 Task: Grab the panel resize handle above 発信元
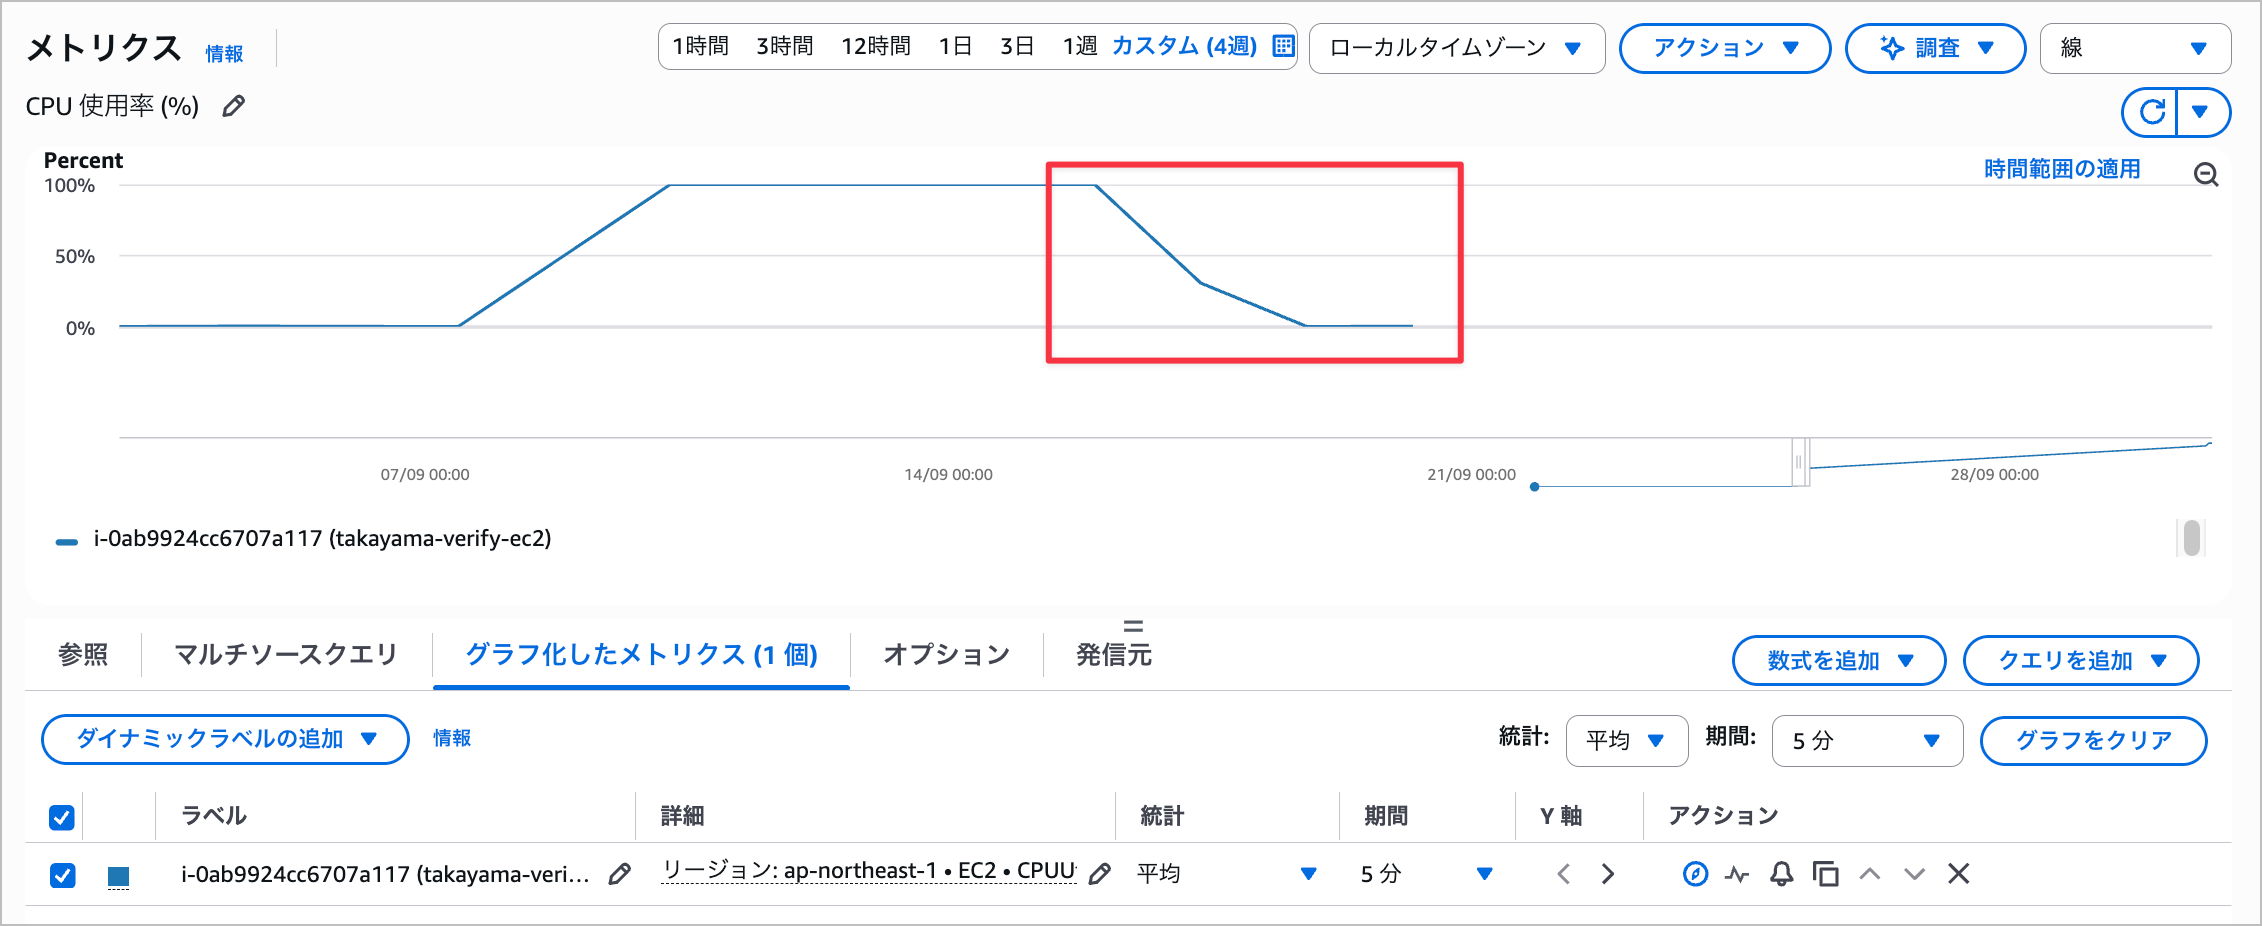point(1133,626)
